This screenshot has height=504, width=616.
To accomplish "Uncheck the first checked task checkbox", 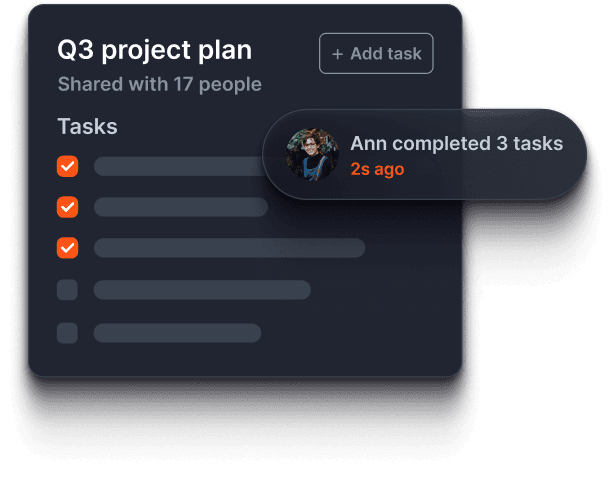I will 67,166.
